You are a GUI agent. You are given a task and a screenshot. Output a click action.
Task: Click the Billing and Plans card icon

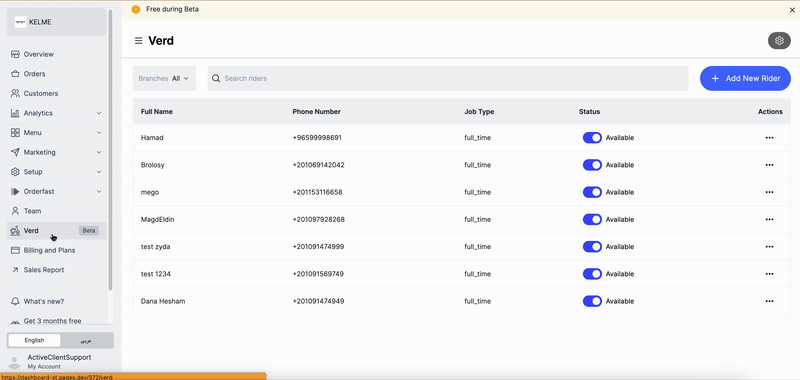15,250
